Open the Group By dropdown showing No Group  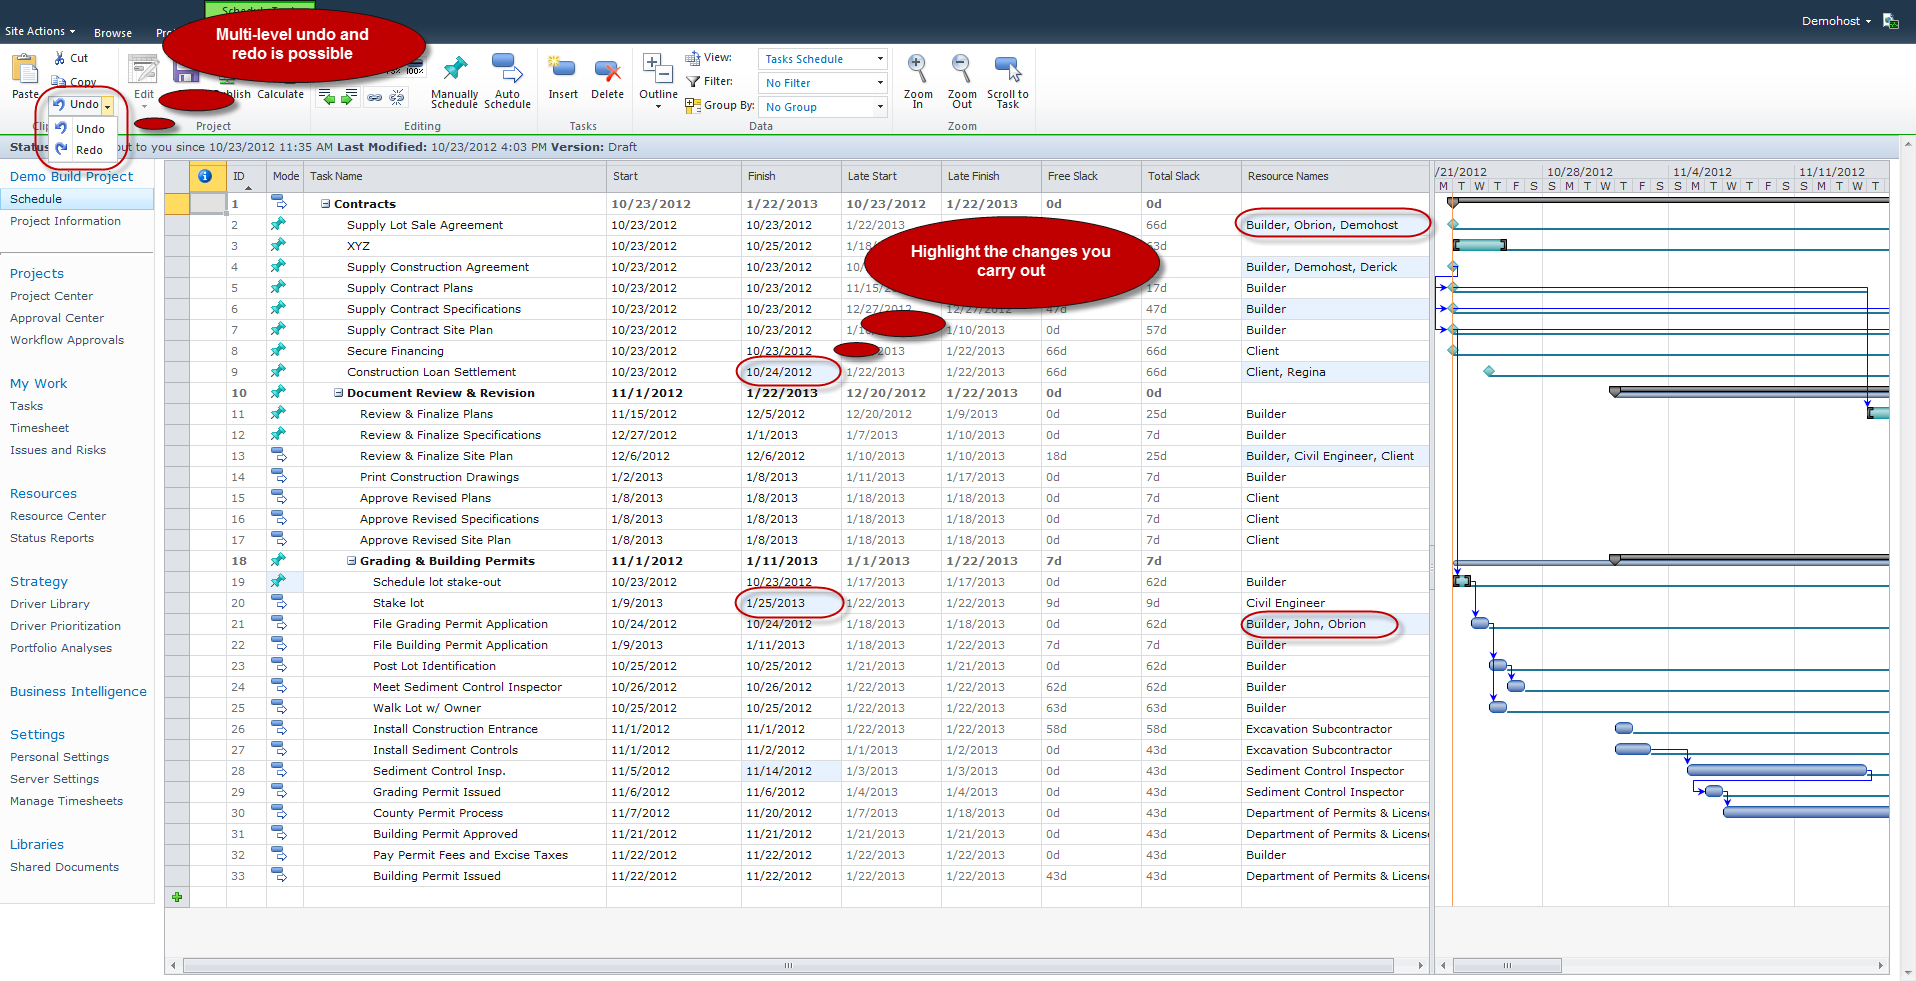pos(822,107)
